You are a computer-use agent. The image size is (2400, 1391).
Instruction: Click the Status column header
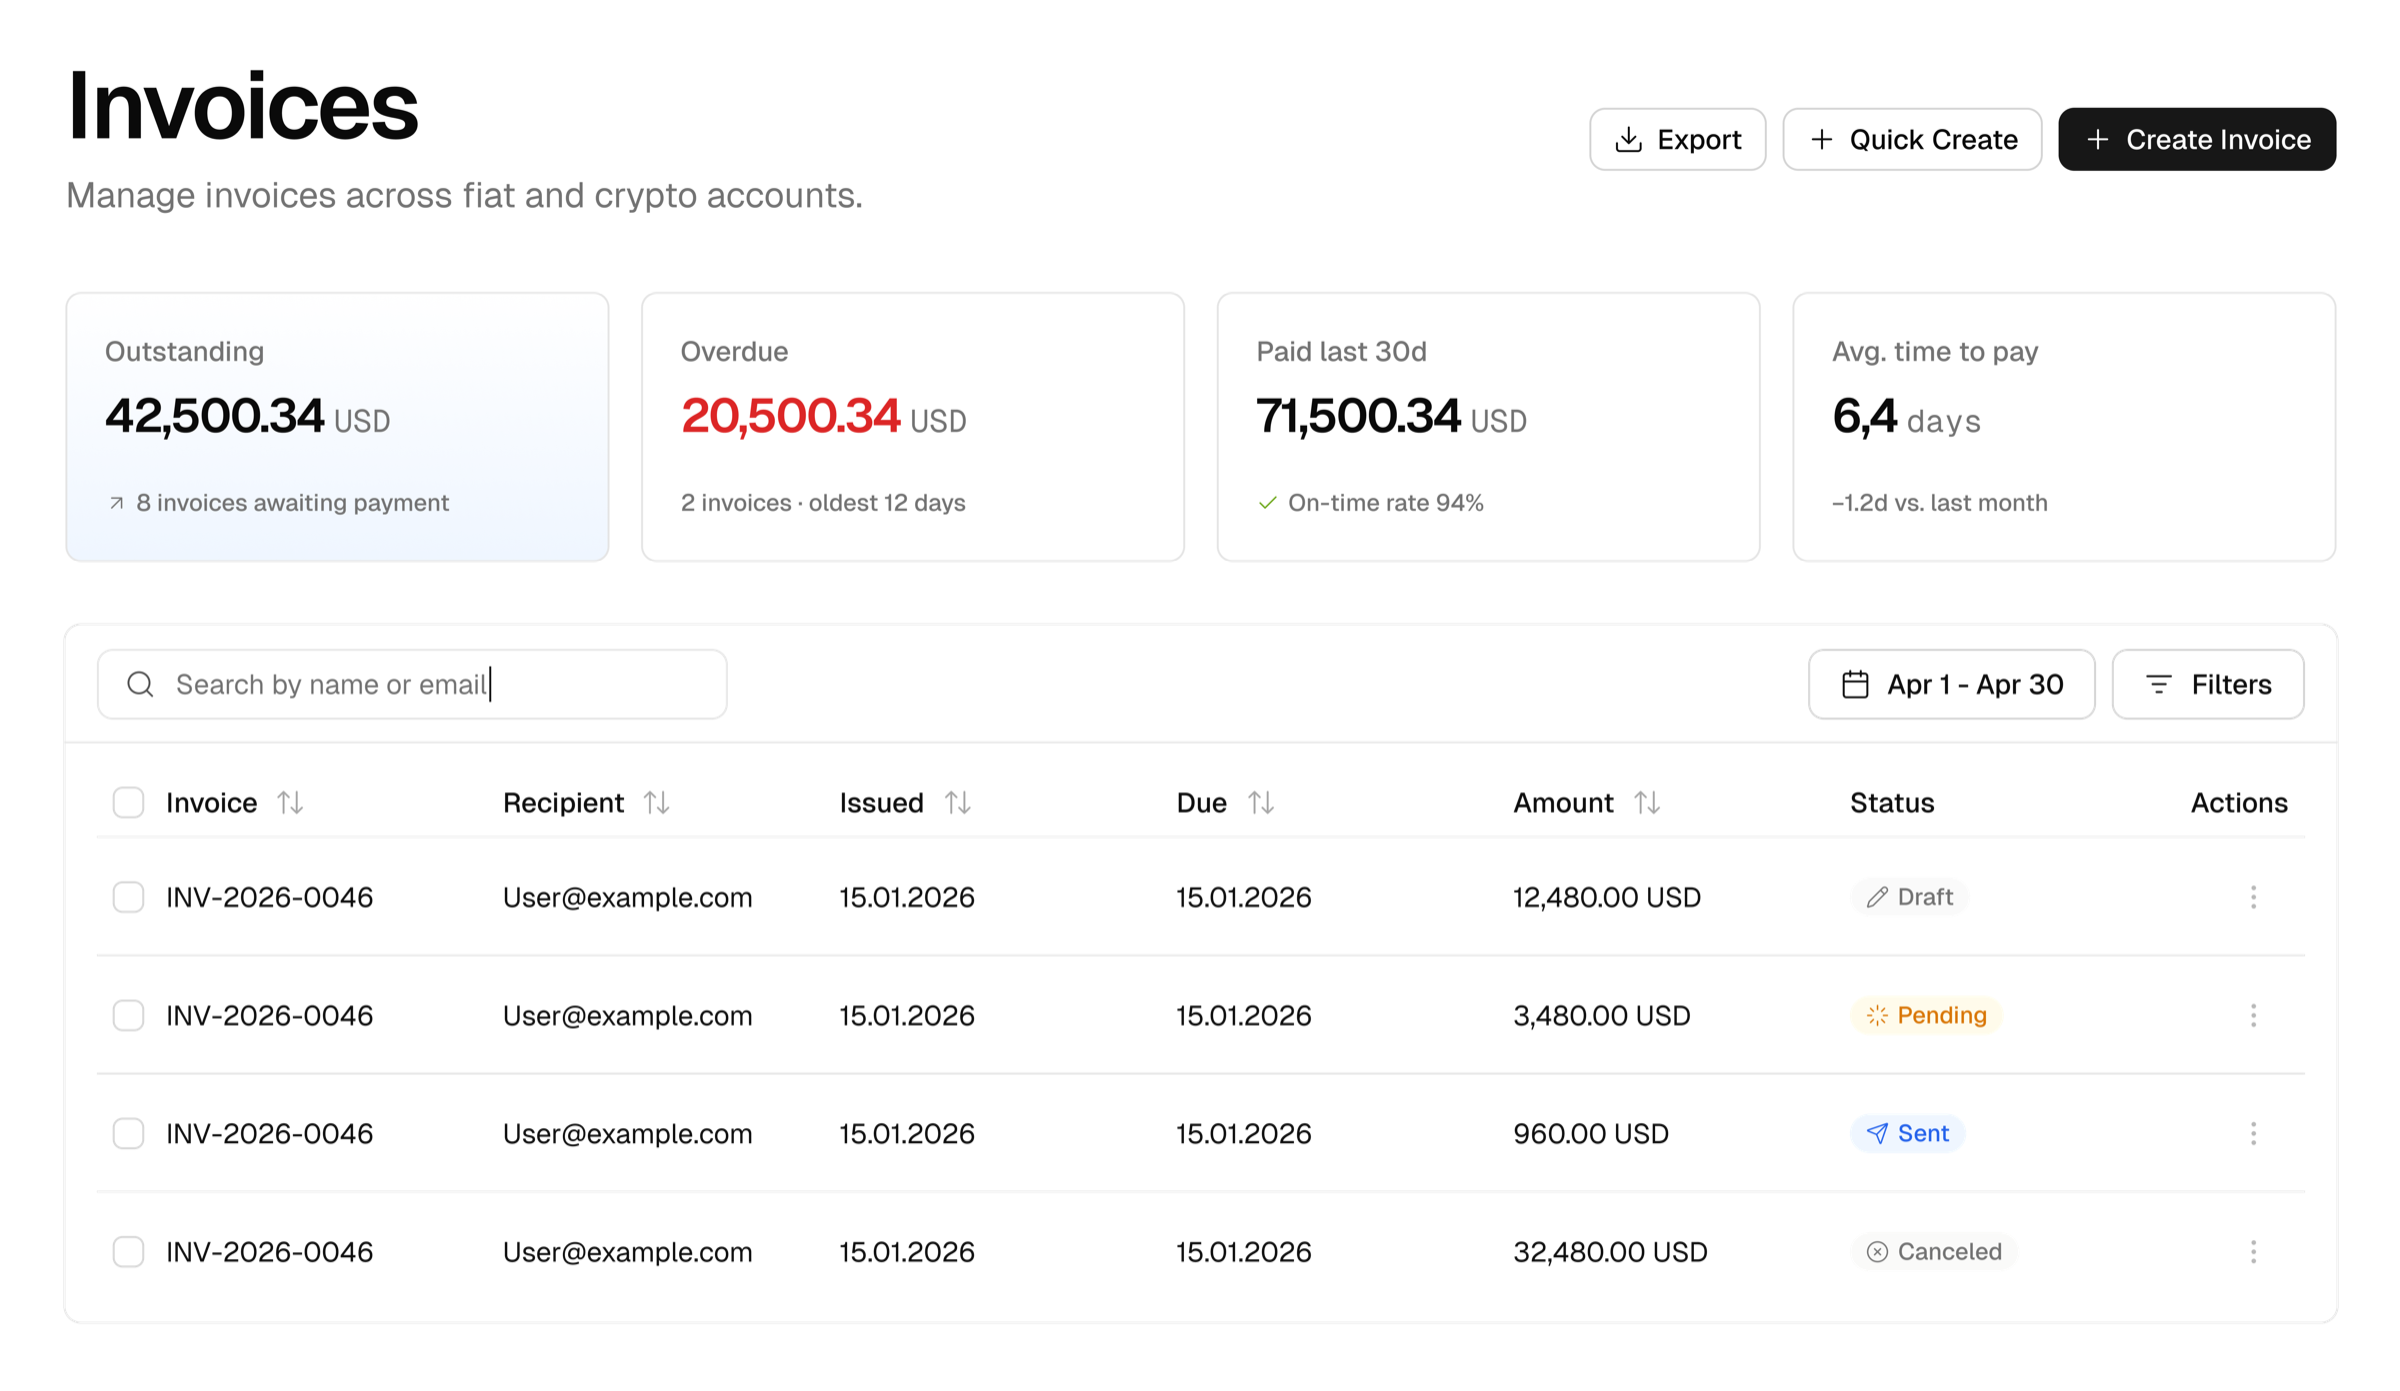1892,802
